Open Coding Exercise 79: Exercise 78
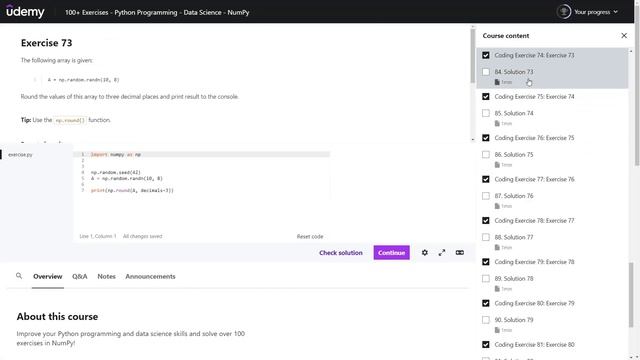Image resolution: width=640 pixels, height=360 pixels. pos(534,262)
